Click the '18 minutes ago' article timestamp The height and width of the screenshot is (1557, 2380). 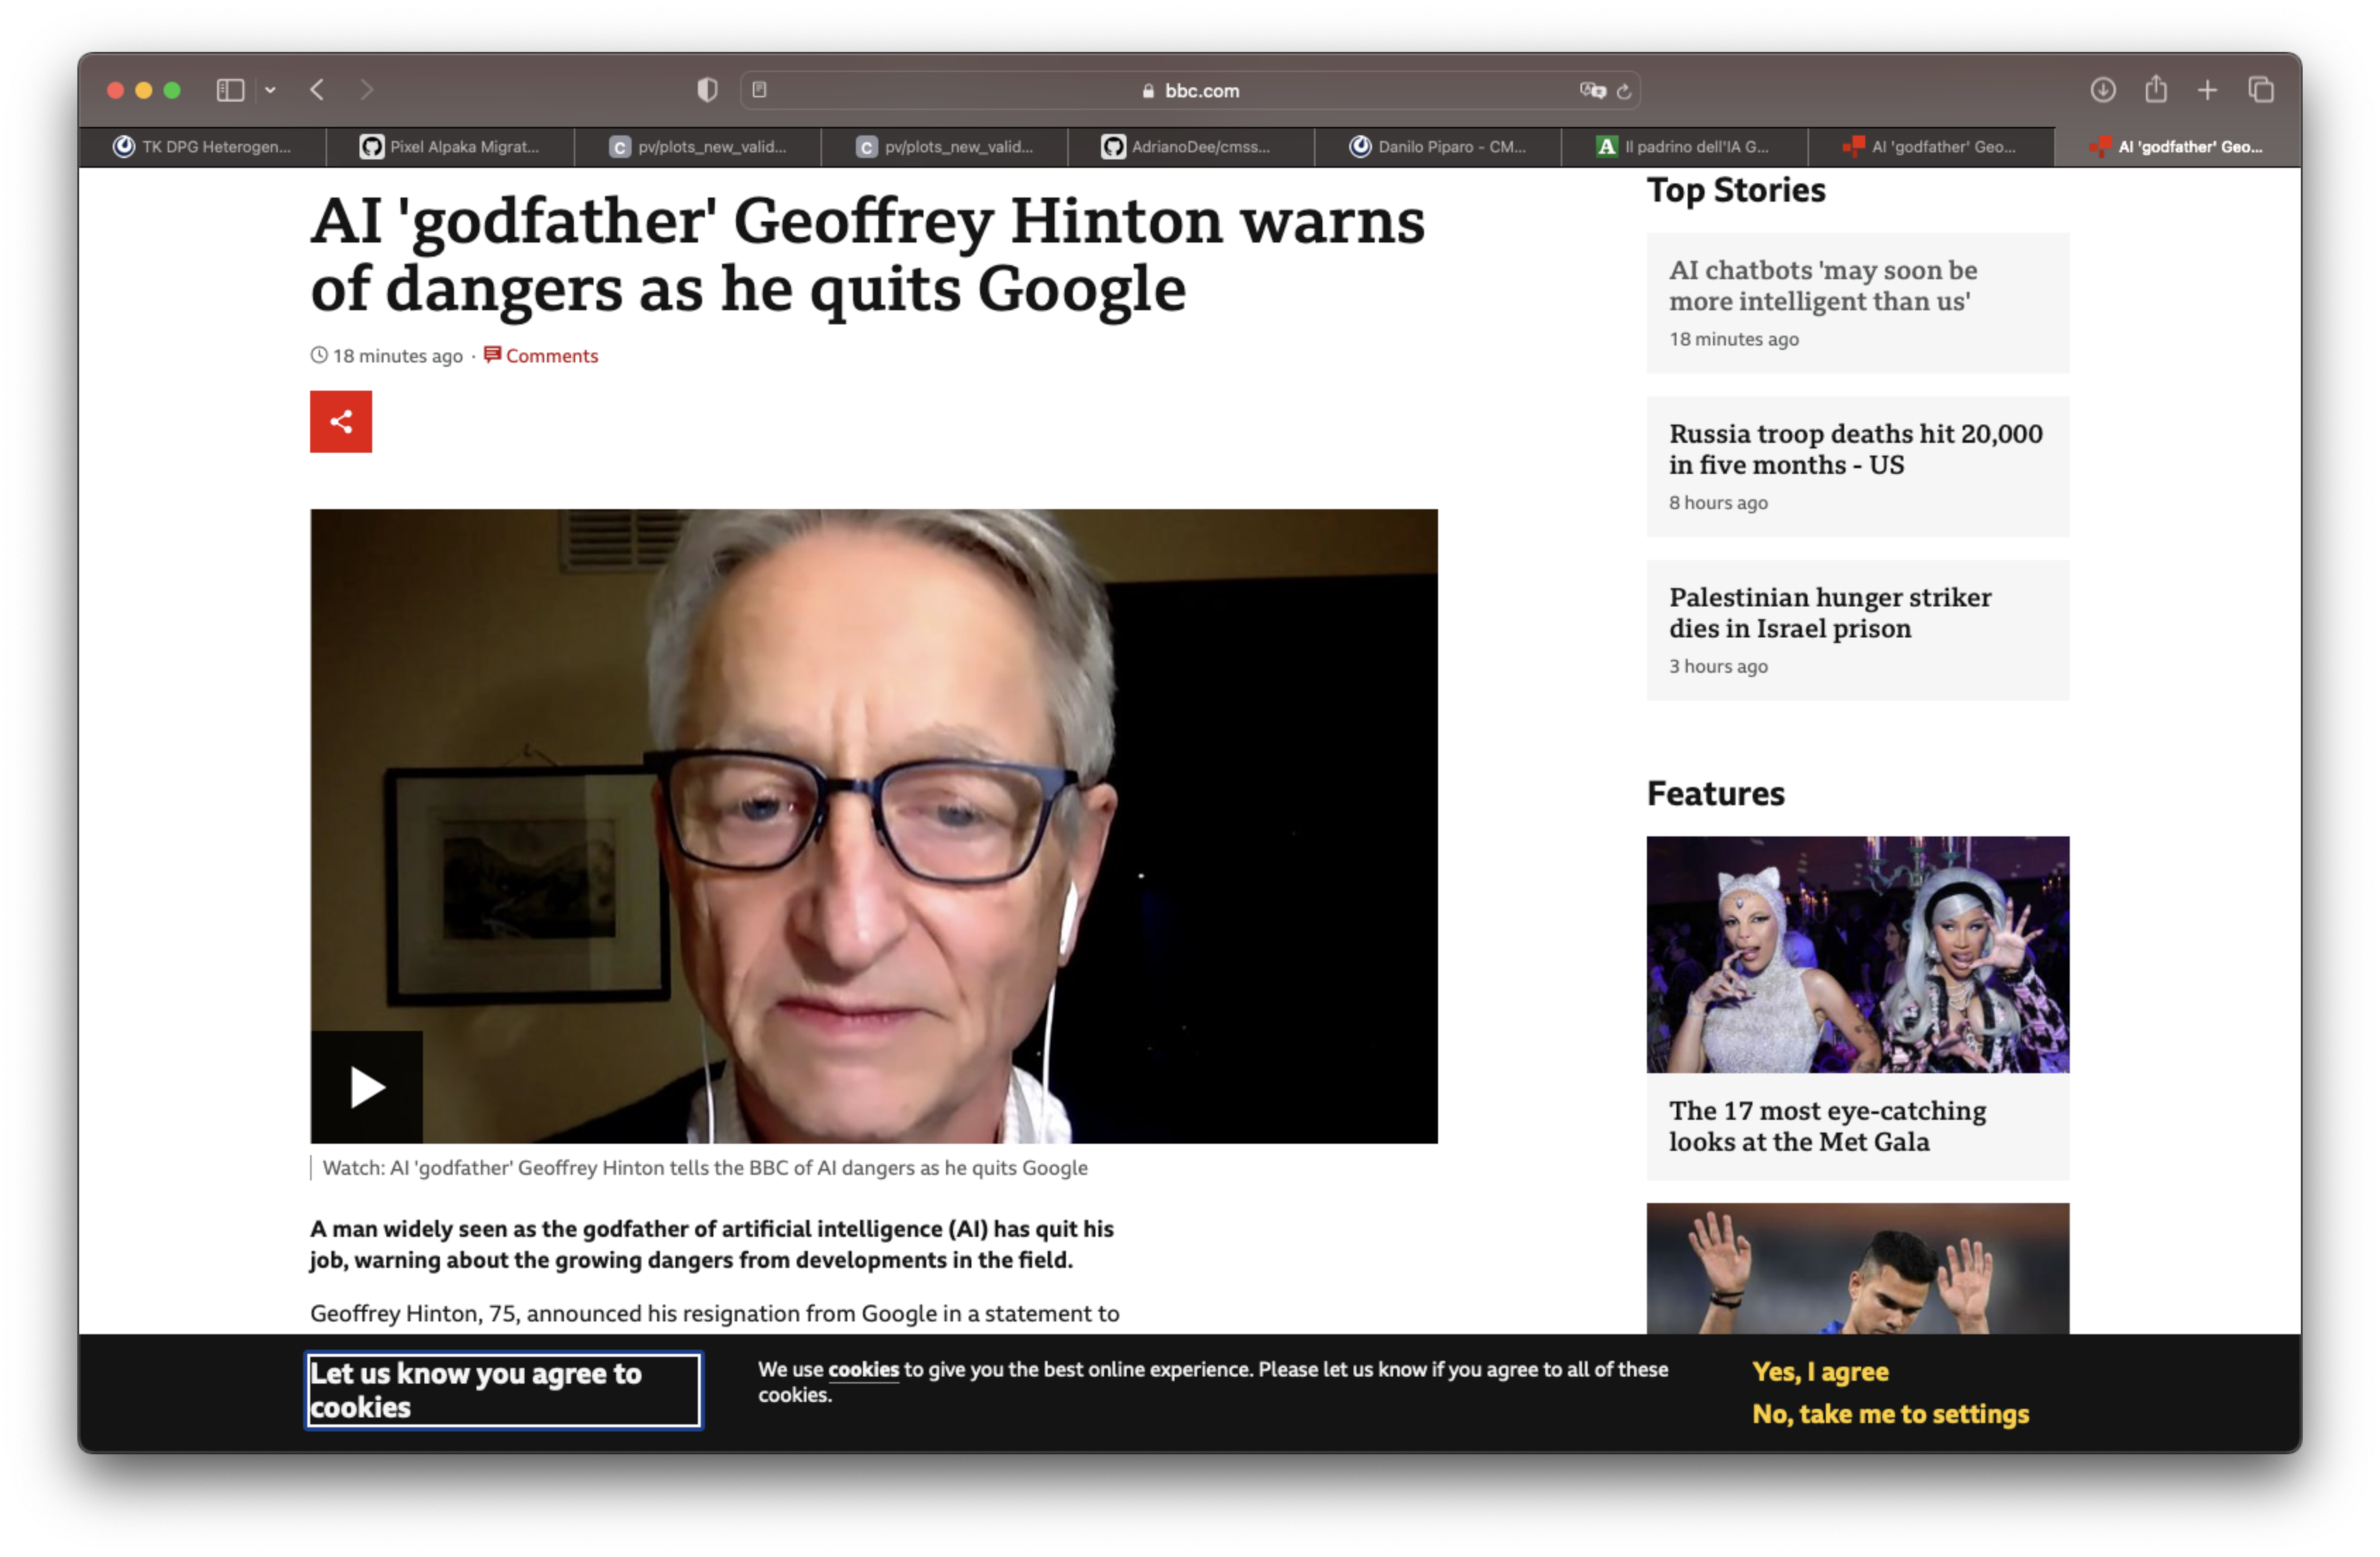click(x=386, y=356)
